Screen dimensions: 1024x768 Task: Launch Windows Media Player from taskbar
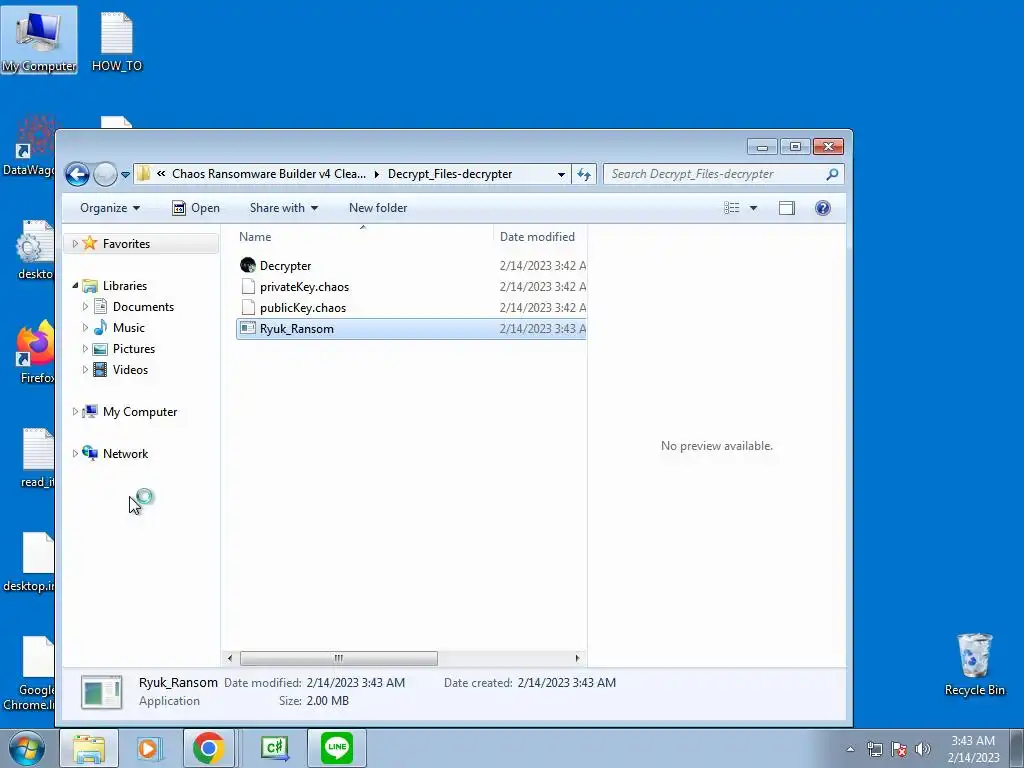tap(150, 748)
